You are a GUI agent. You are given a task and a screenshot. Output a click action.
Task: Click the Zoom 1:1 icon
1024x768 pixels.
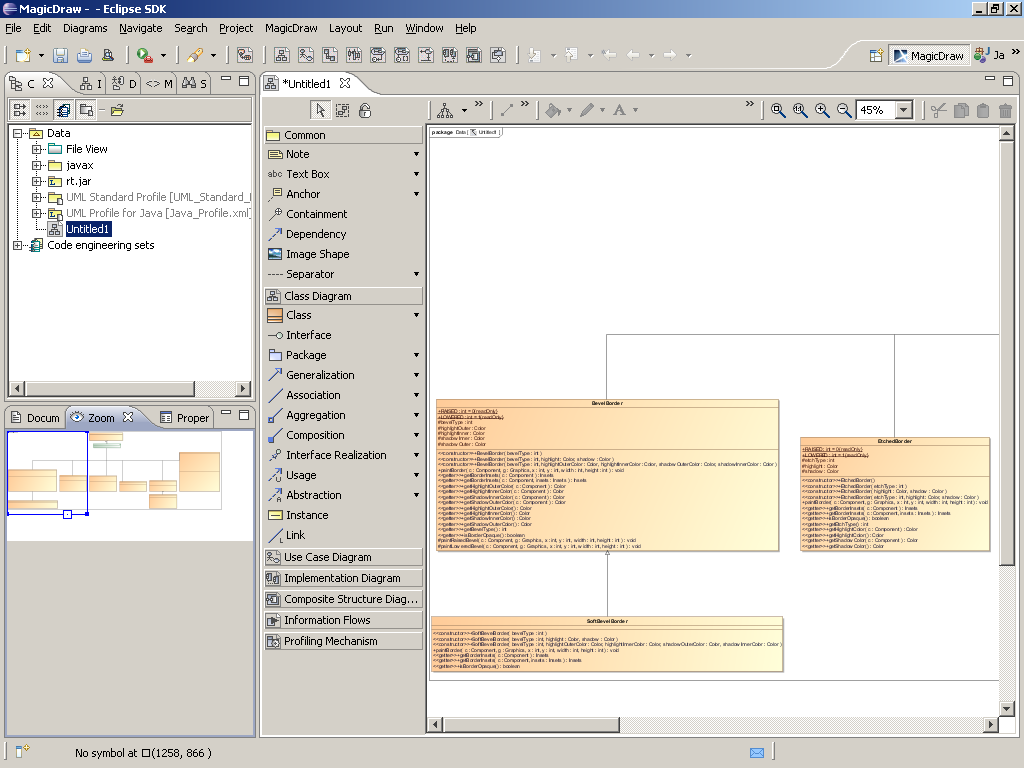click(x=800, y=110)
